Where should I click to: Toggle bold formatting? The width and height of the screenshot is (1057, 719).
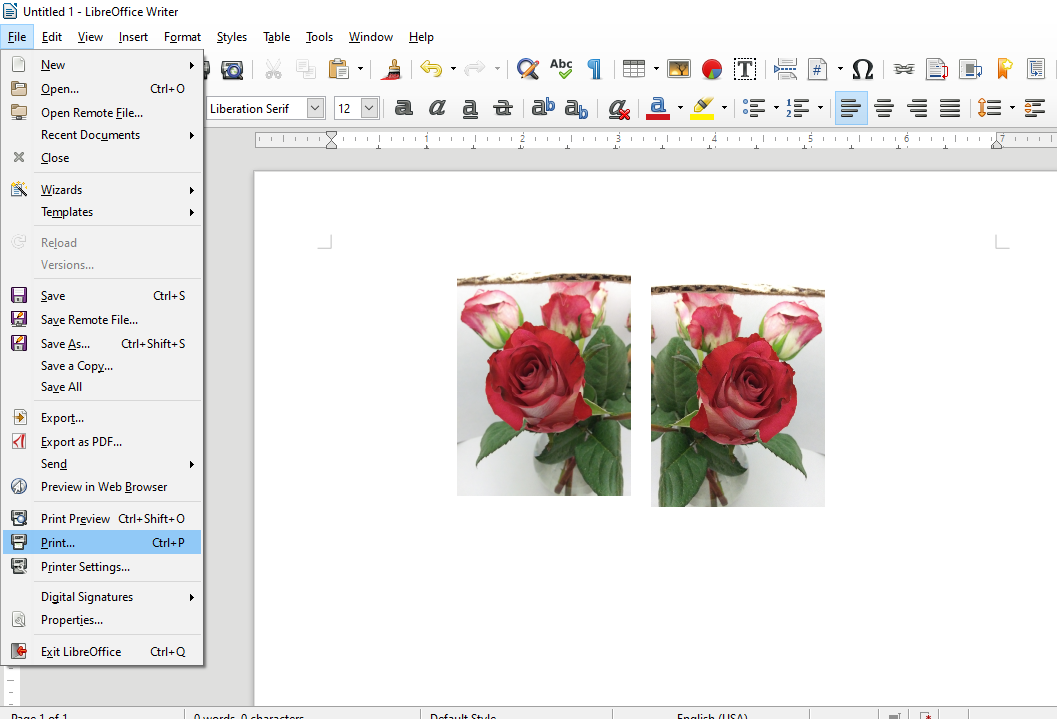403,108
